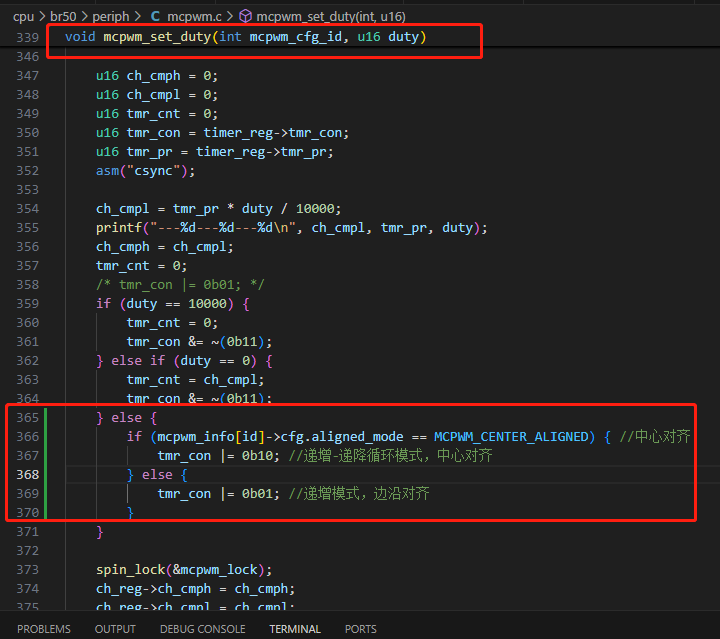Click 'timer_reg->tmr_pr' on line 351
The height and width of the screenshot is (639, 720).
pos(261,152)
